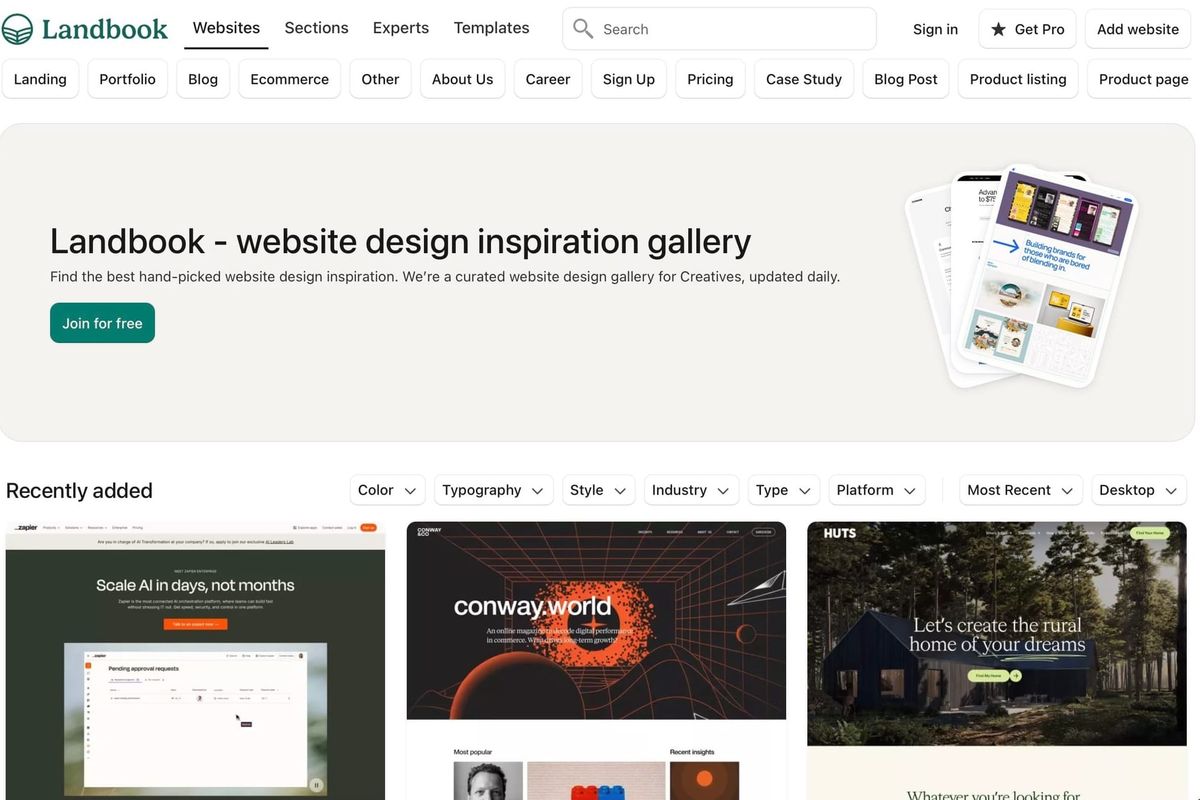This screenshot has height=800, width=1200.
Task: Select the Ecommerce category chip
Action: [x=289, y=79]
